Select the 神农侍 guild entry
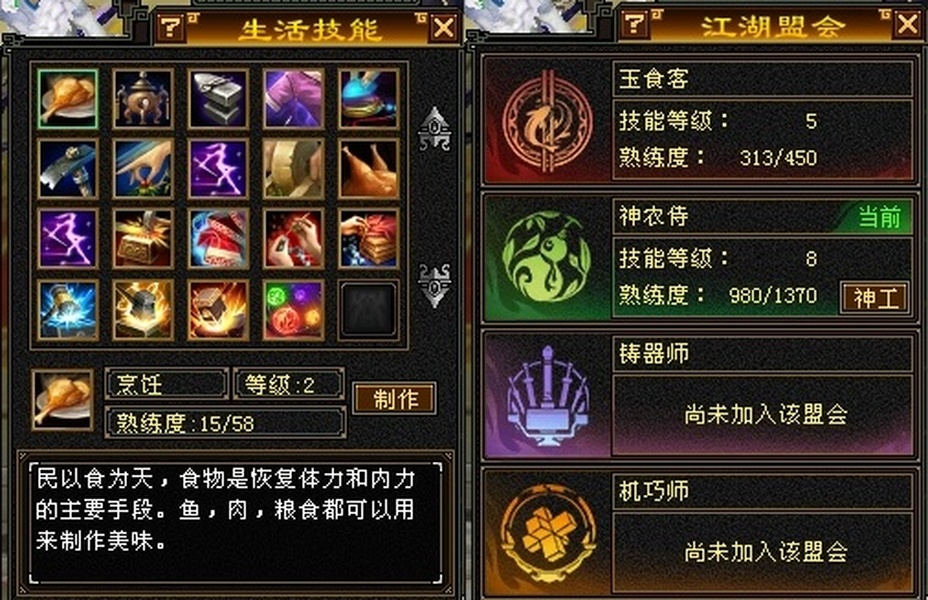This screenshot has width=928, height=600. click(x=698, y=259)
